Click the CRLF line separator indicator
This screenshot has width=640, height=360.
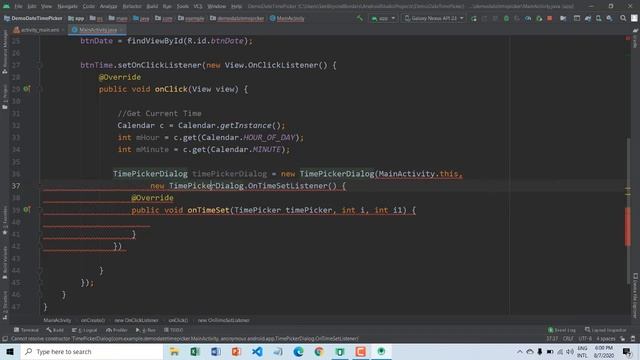click(x=568, y=339)
